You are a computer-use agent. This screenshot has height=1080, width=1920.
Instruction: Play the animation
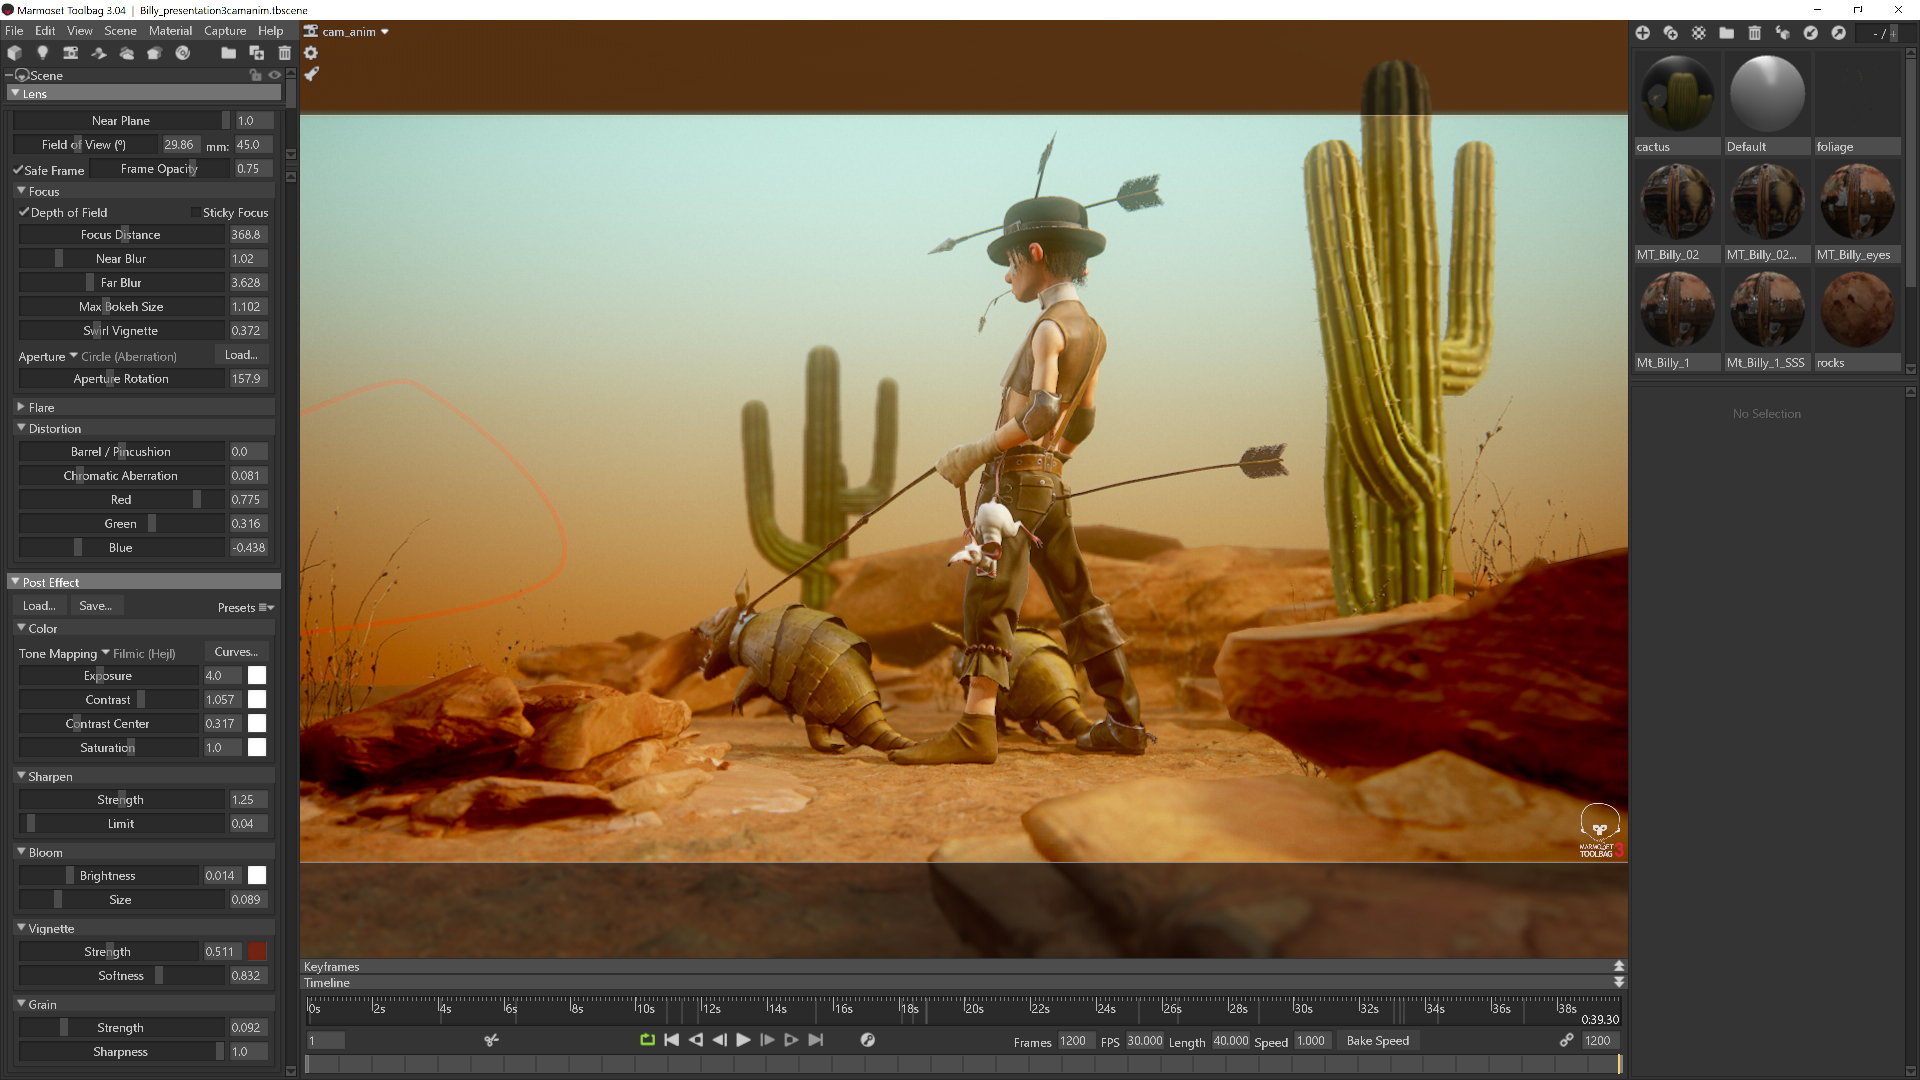click(743, 1040)
